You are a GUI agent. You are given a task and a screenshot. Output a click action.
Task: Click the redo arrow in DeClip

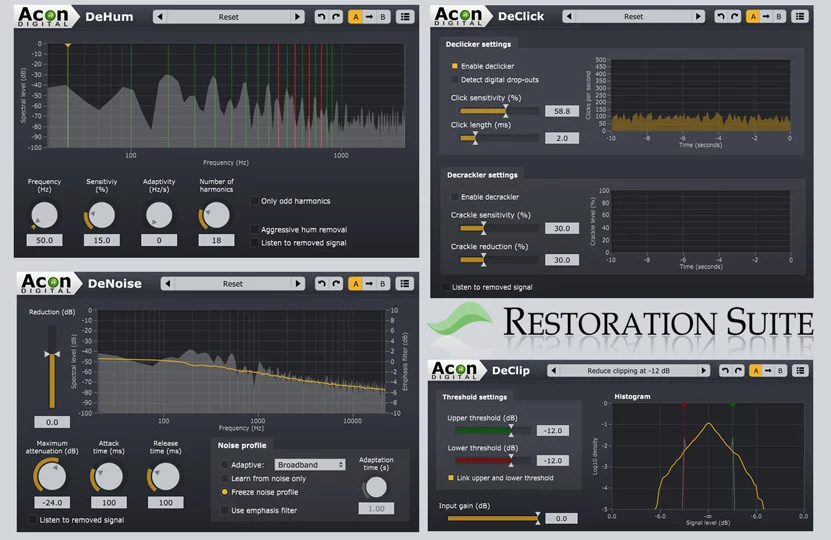pyautogui.click(x=738, y=370)
